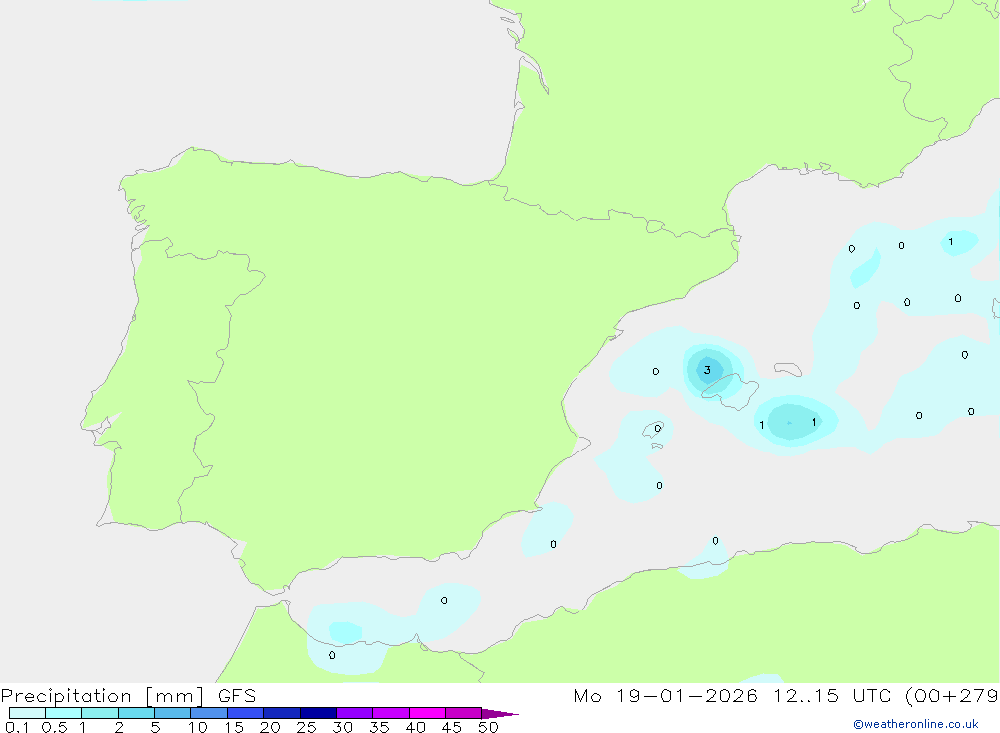Select the 30–35 mm purple legend swatch
1000x733 pixels.
click(x=355, y=713)
